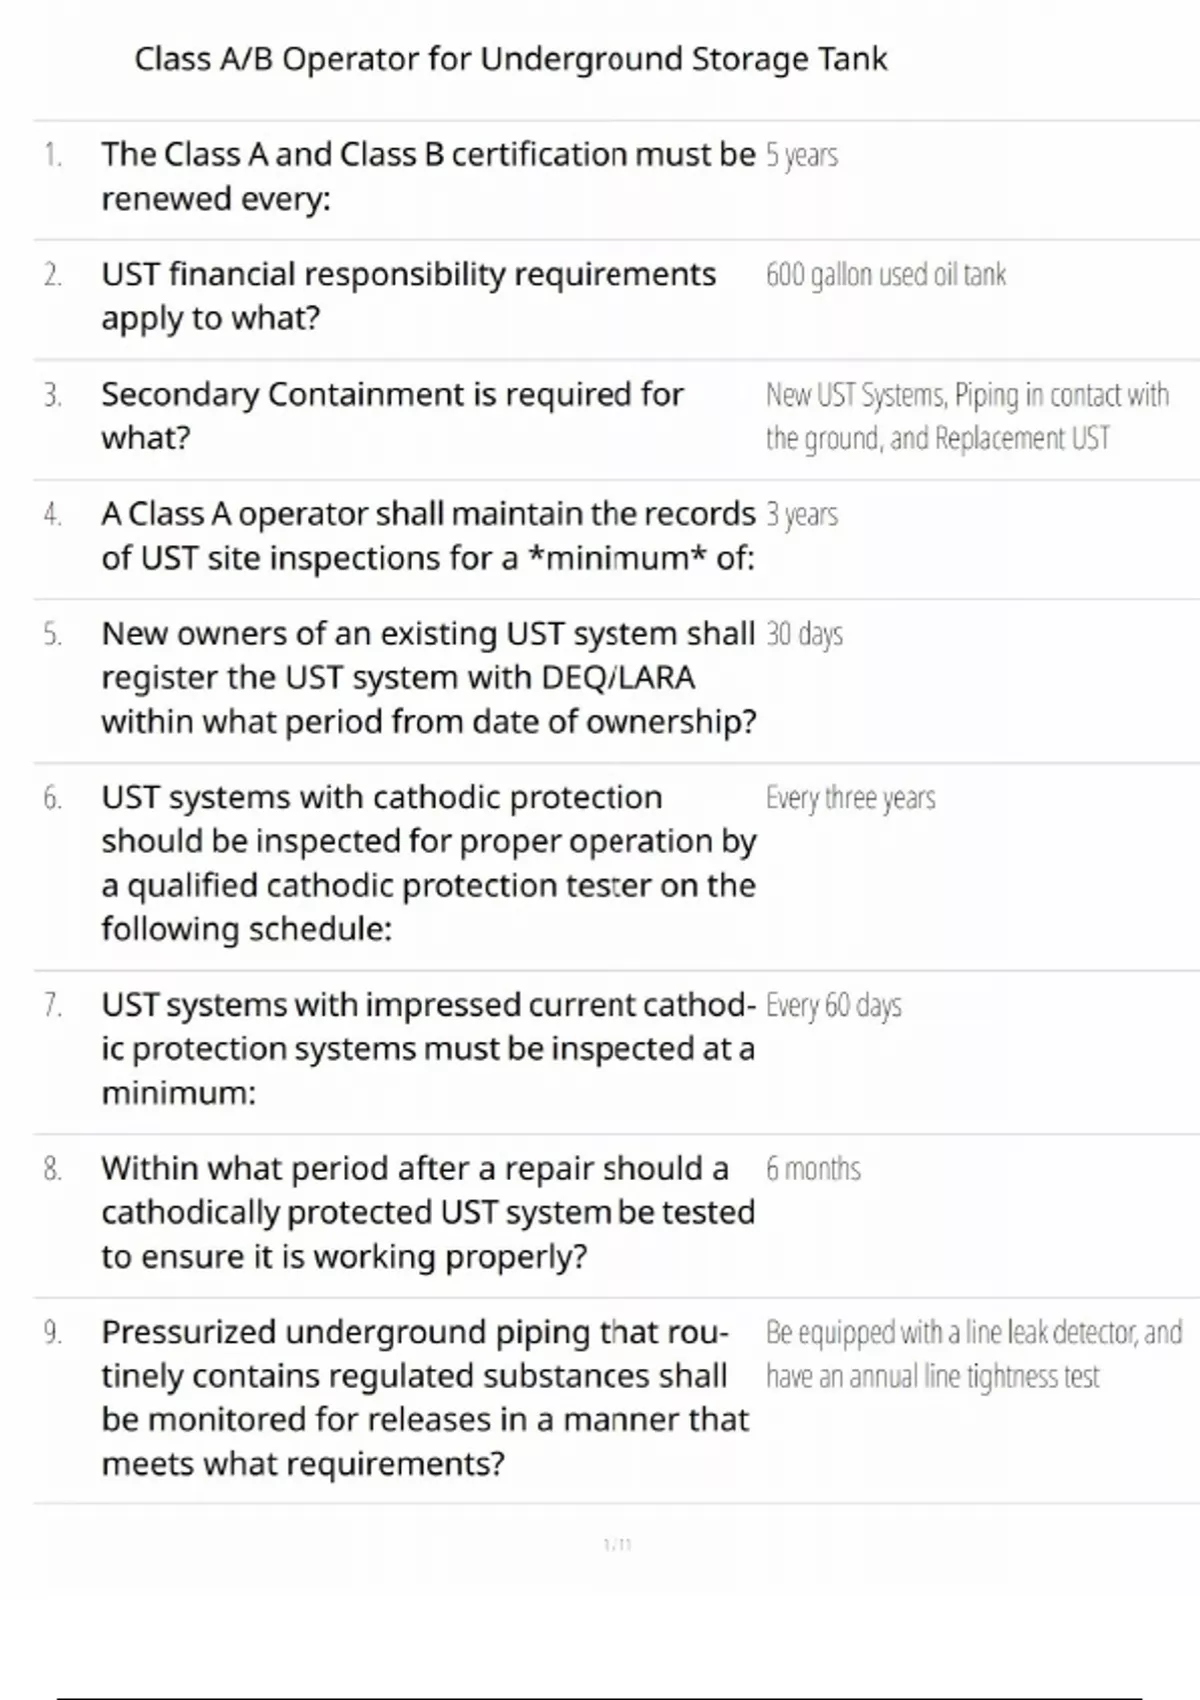Click the UST financial responsibility requirements question
The width and height of the screenshot is (1200, 1700).
pos(408,296)
